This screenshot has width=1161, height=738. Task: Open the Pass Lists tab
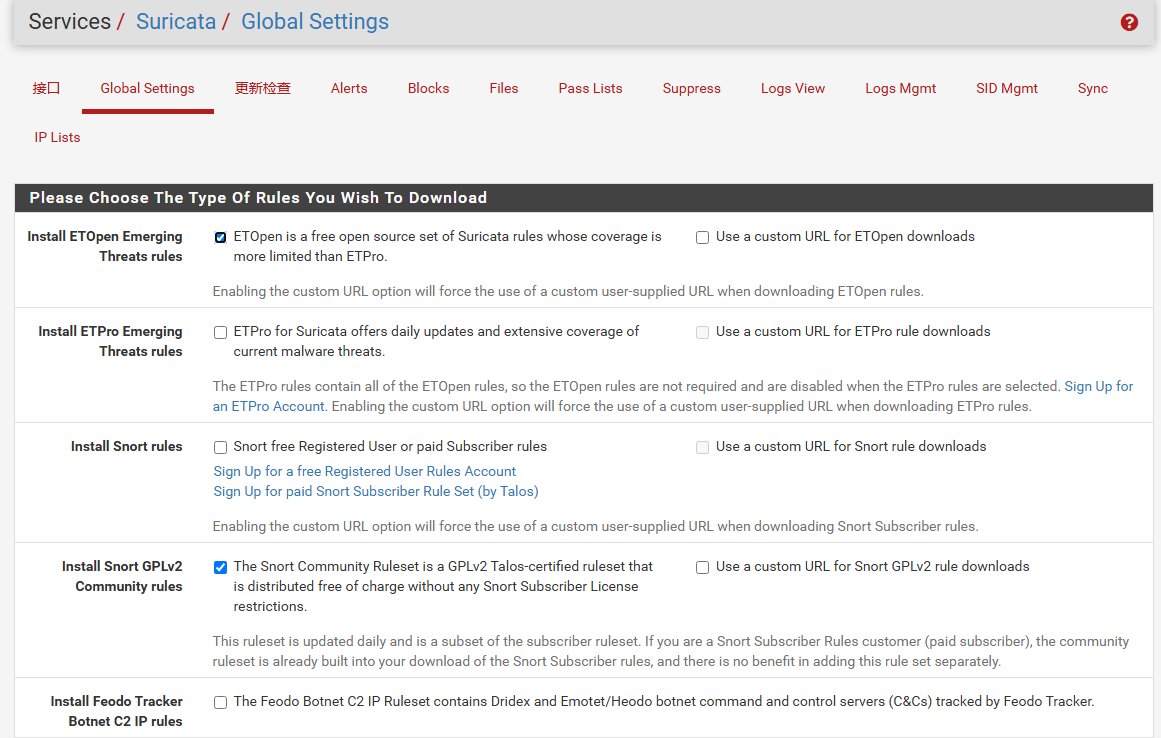(x=590, y=88)
